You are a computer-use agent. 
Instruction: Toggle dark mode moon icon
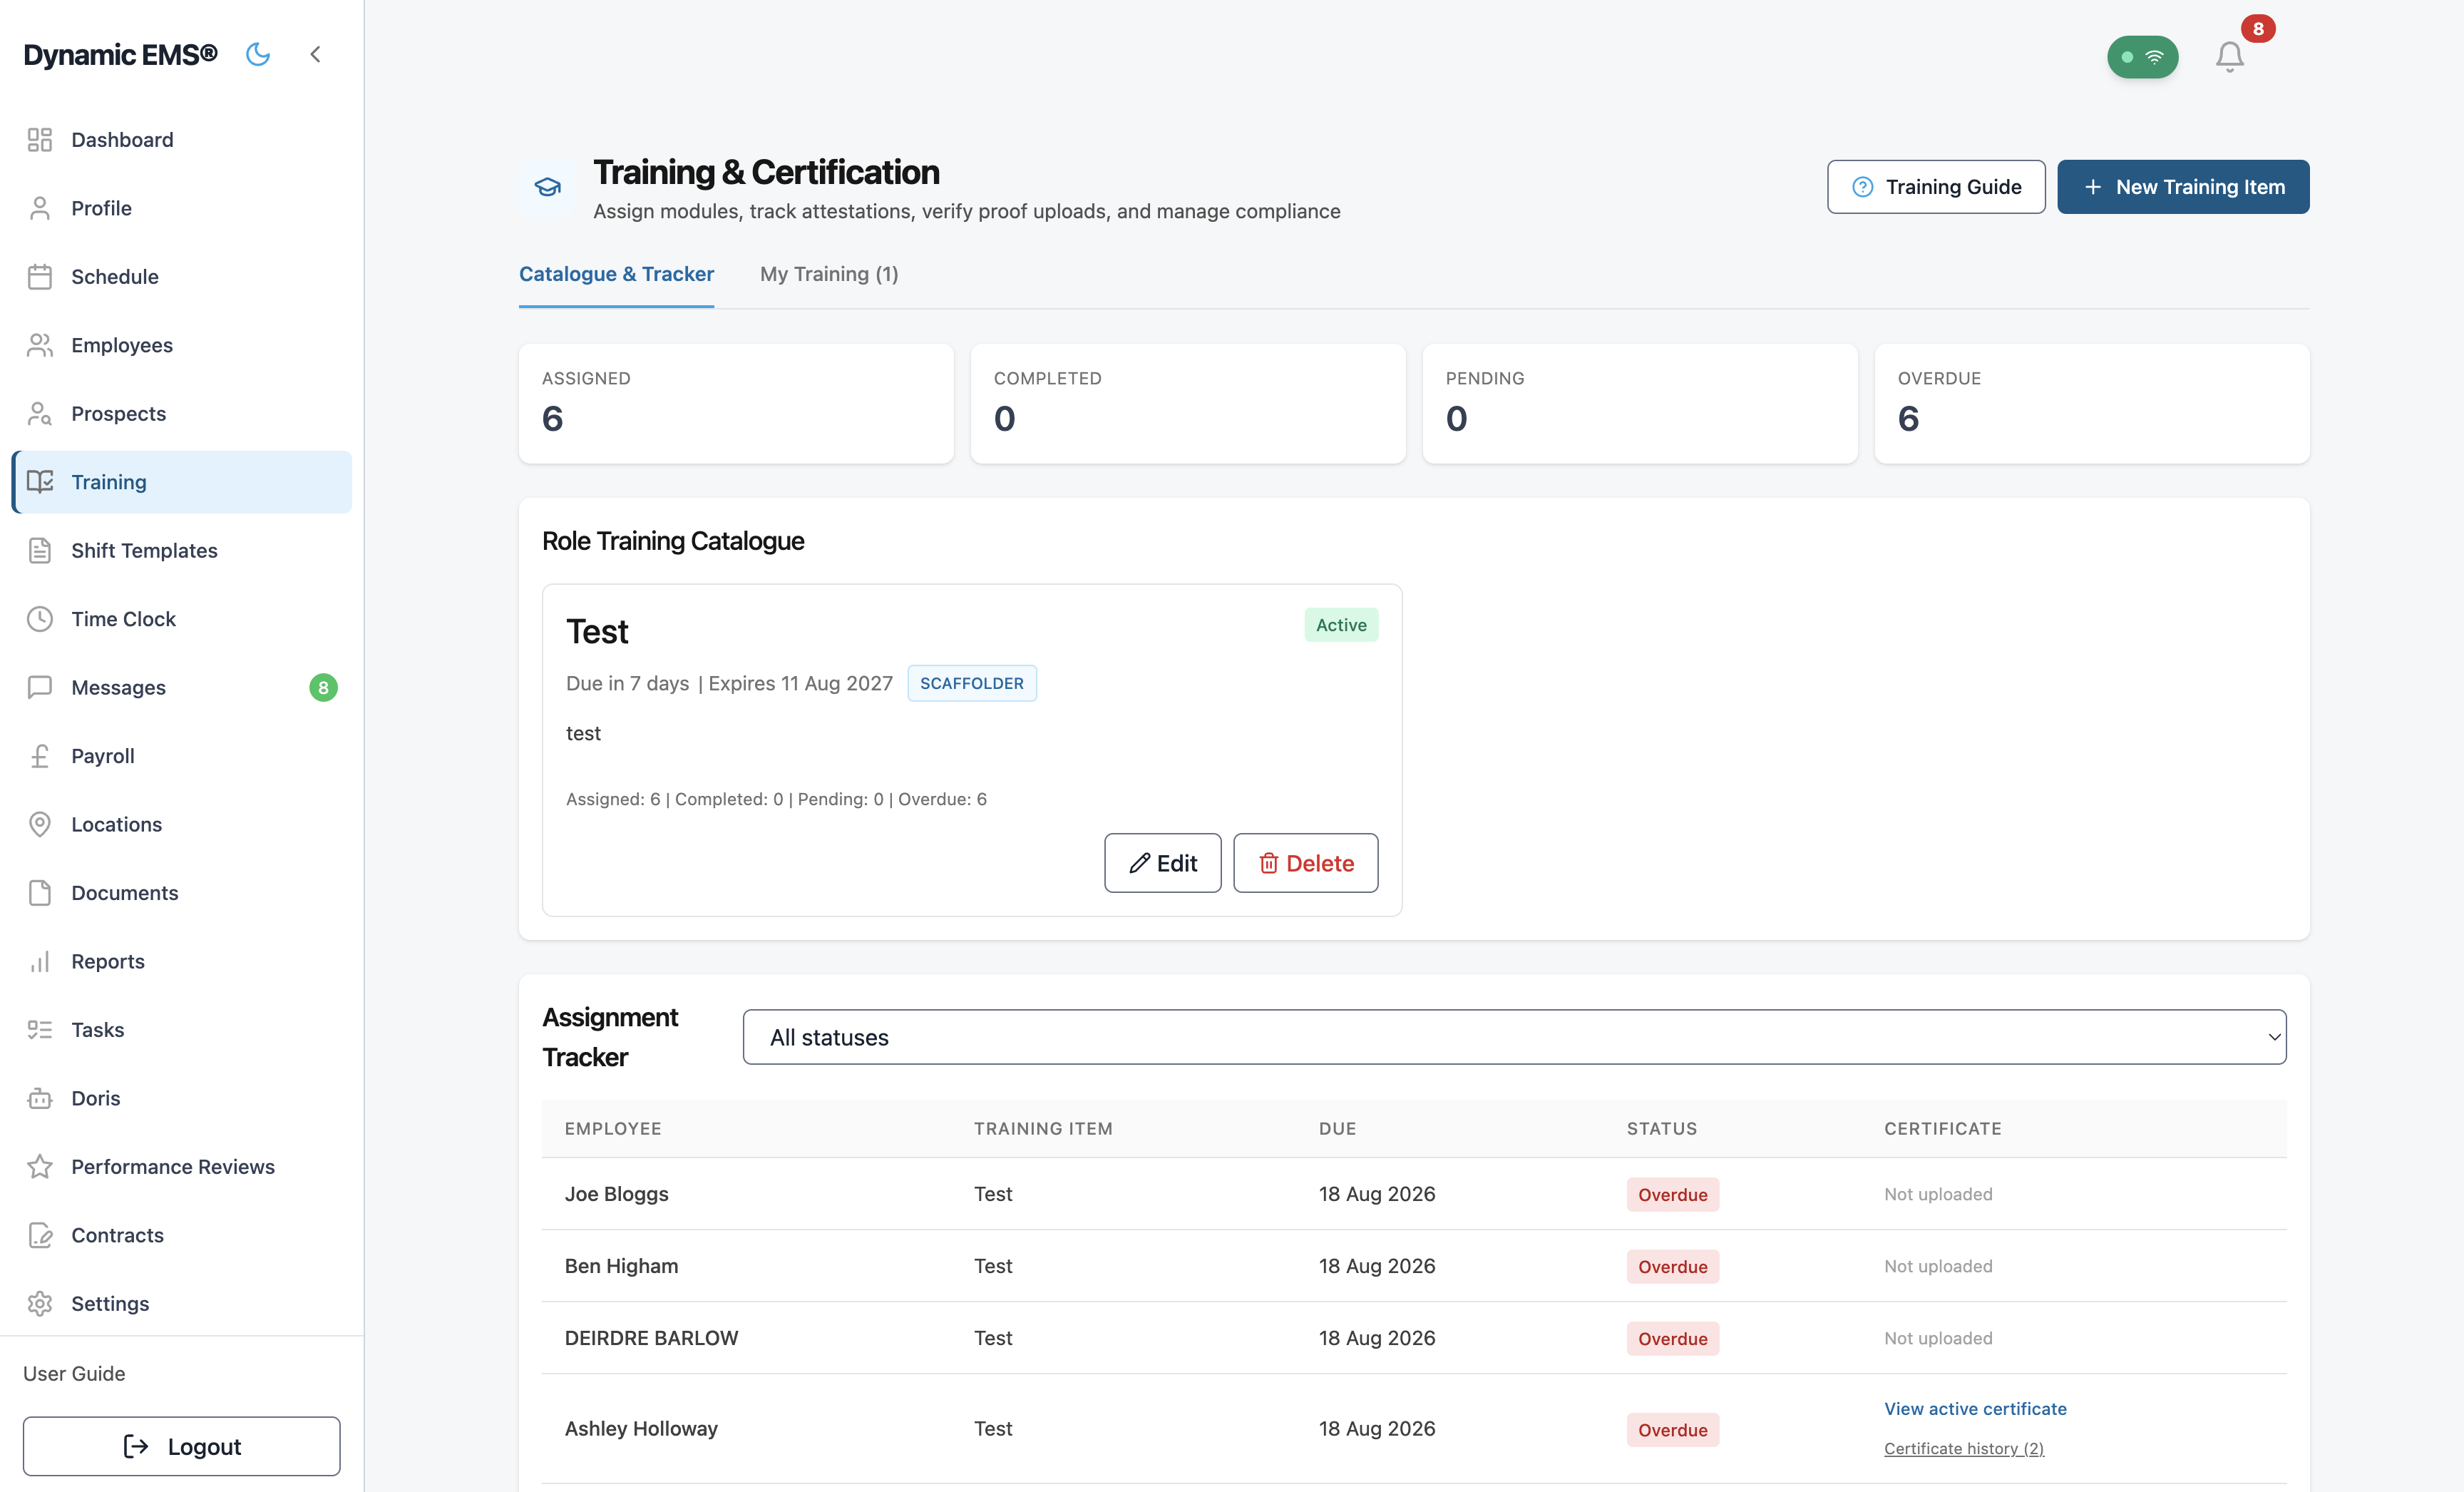(x=258, y=54)
